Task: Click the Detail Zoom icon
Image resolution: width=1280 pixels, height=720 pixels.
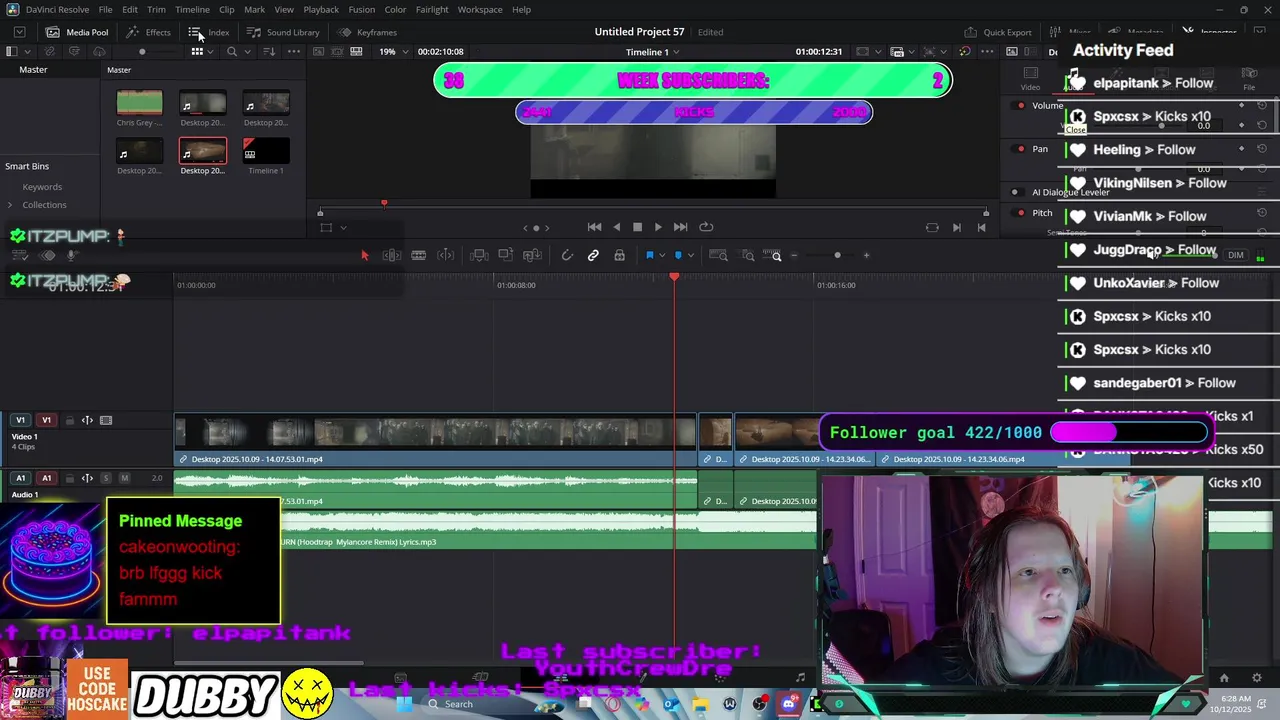Action: [x=747, y=256]
